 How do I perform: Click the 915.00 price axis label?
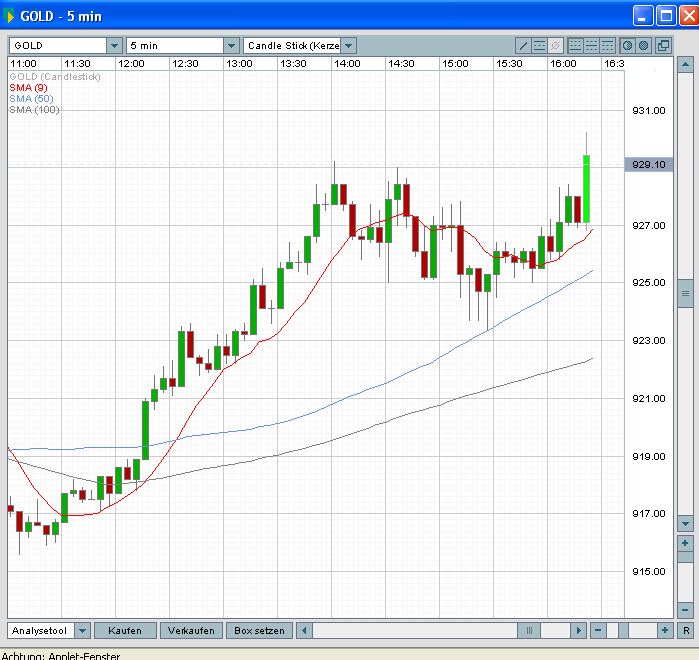(x=649, y=571)
